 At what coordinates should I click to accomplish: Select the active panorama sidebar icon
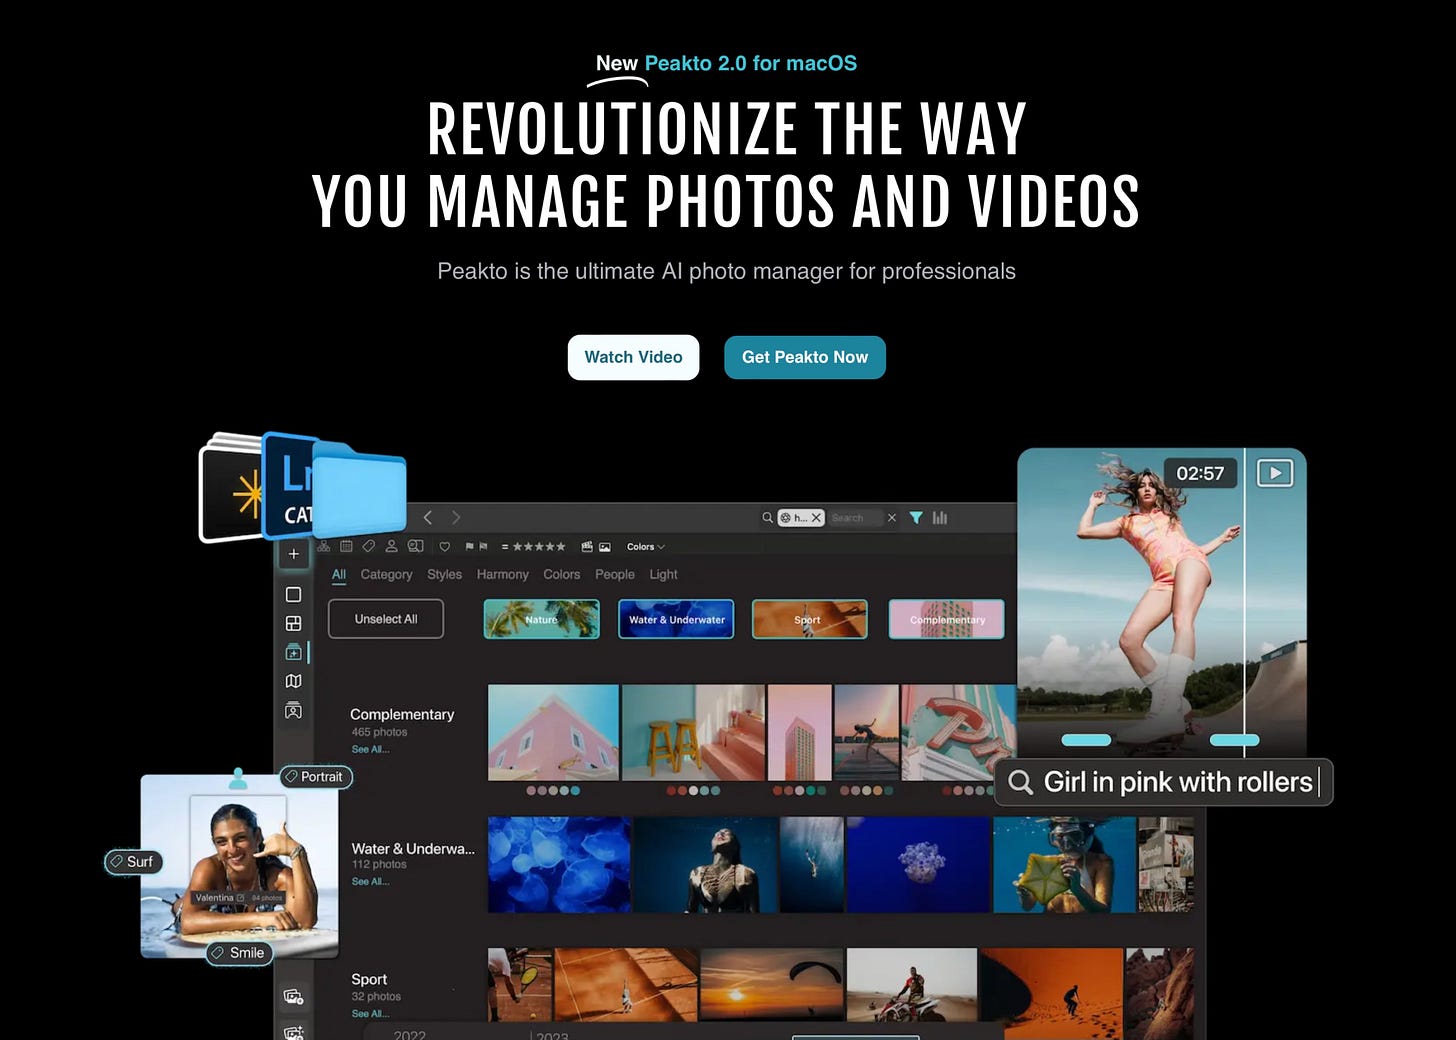tap(293, 652)
